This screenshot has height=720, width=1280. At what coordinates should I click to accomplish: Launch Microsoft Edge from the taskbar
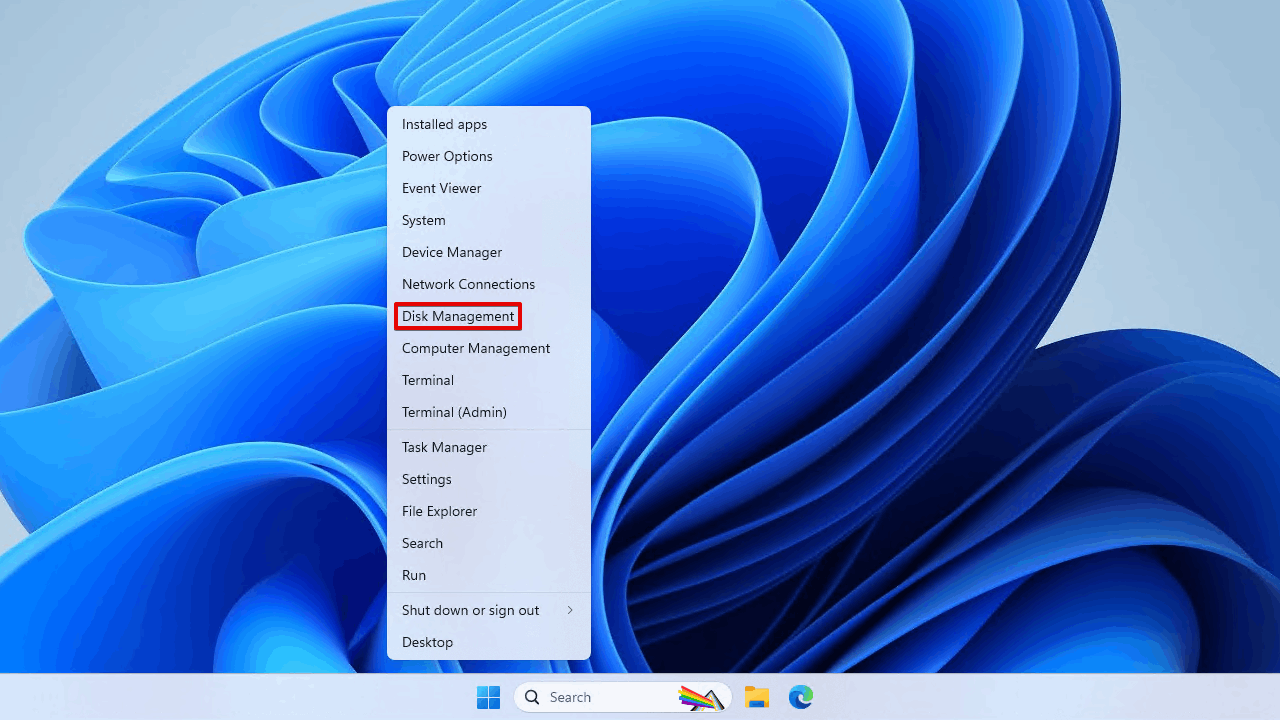pyautogui.click(x=800, y=697)
